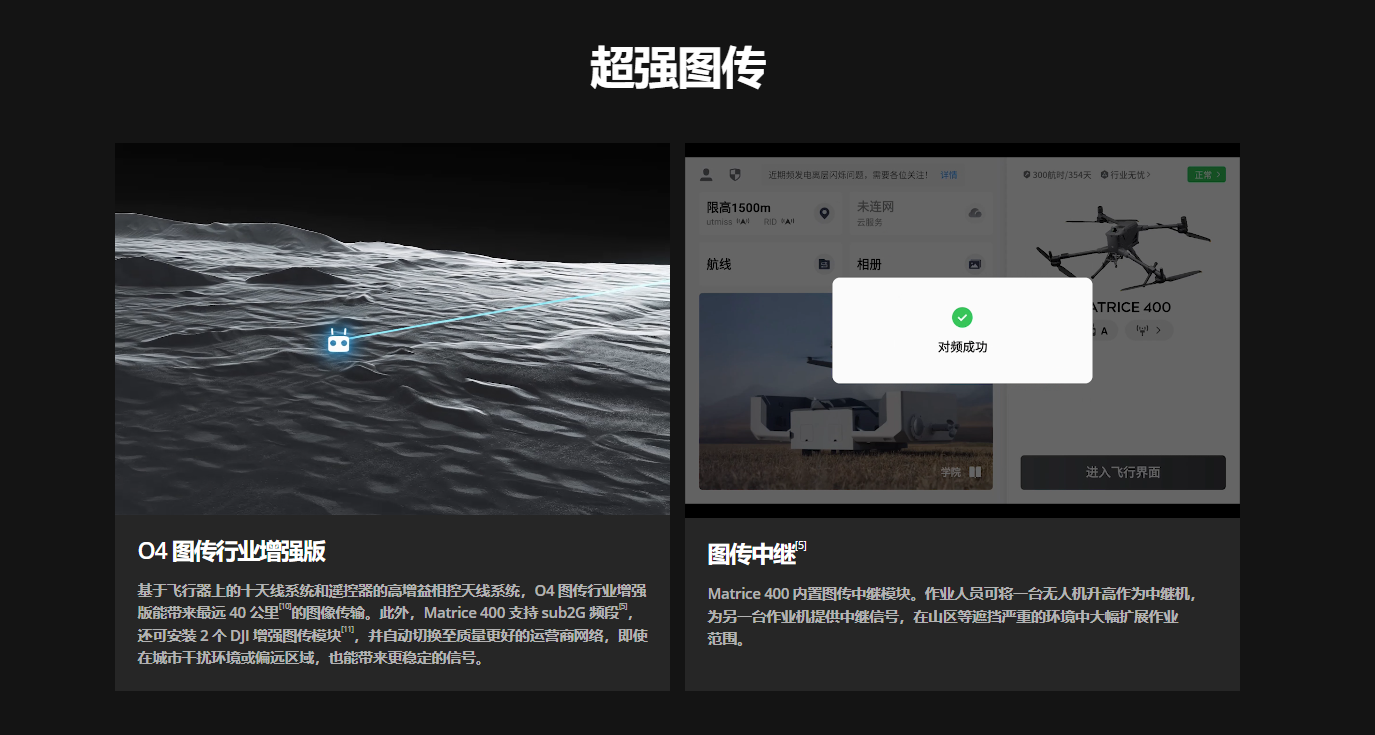Expand the antenna settings via its right chevron
This screenshot has height=735, width=1375.
pyautogui.click(x=1158, y=330)
